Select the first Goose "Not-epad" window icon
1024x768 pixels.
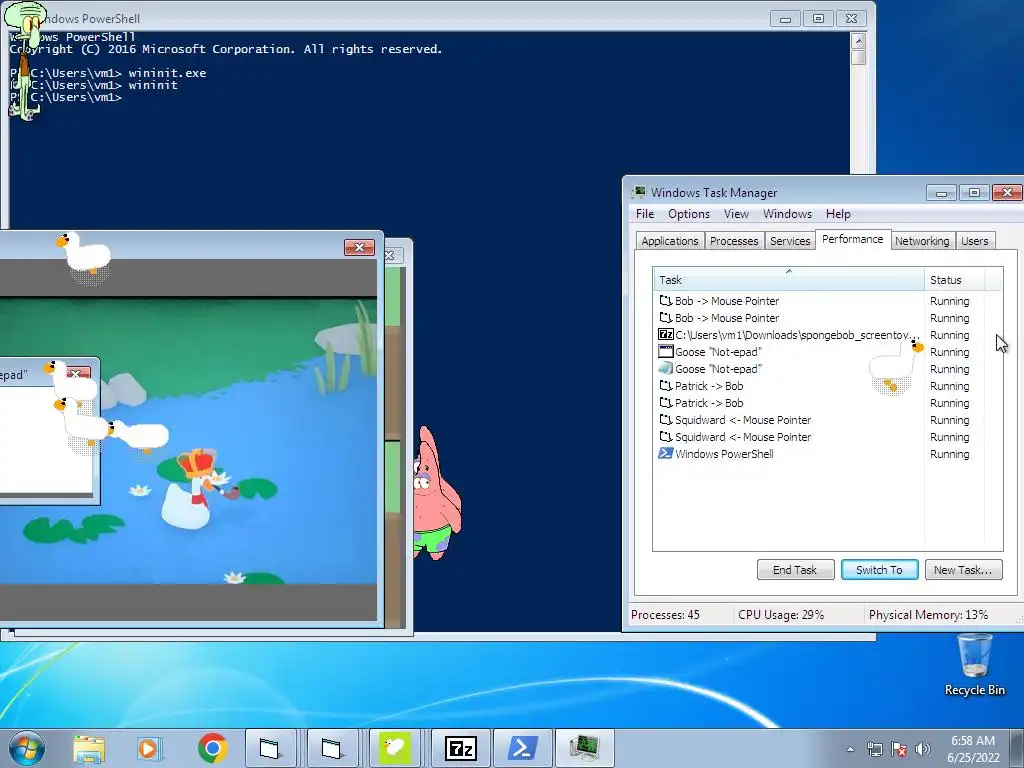click(665, 351)
